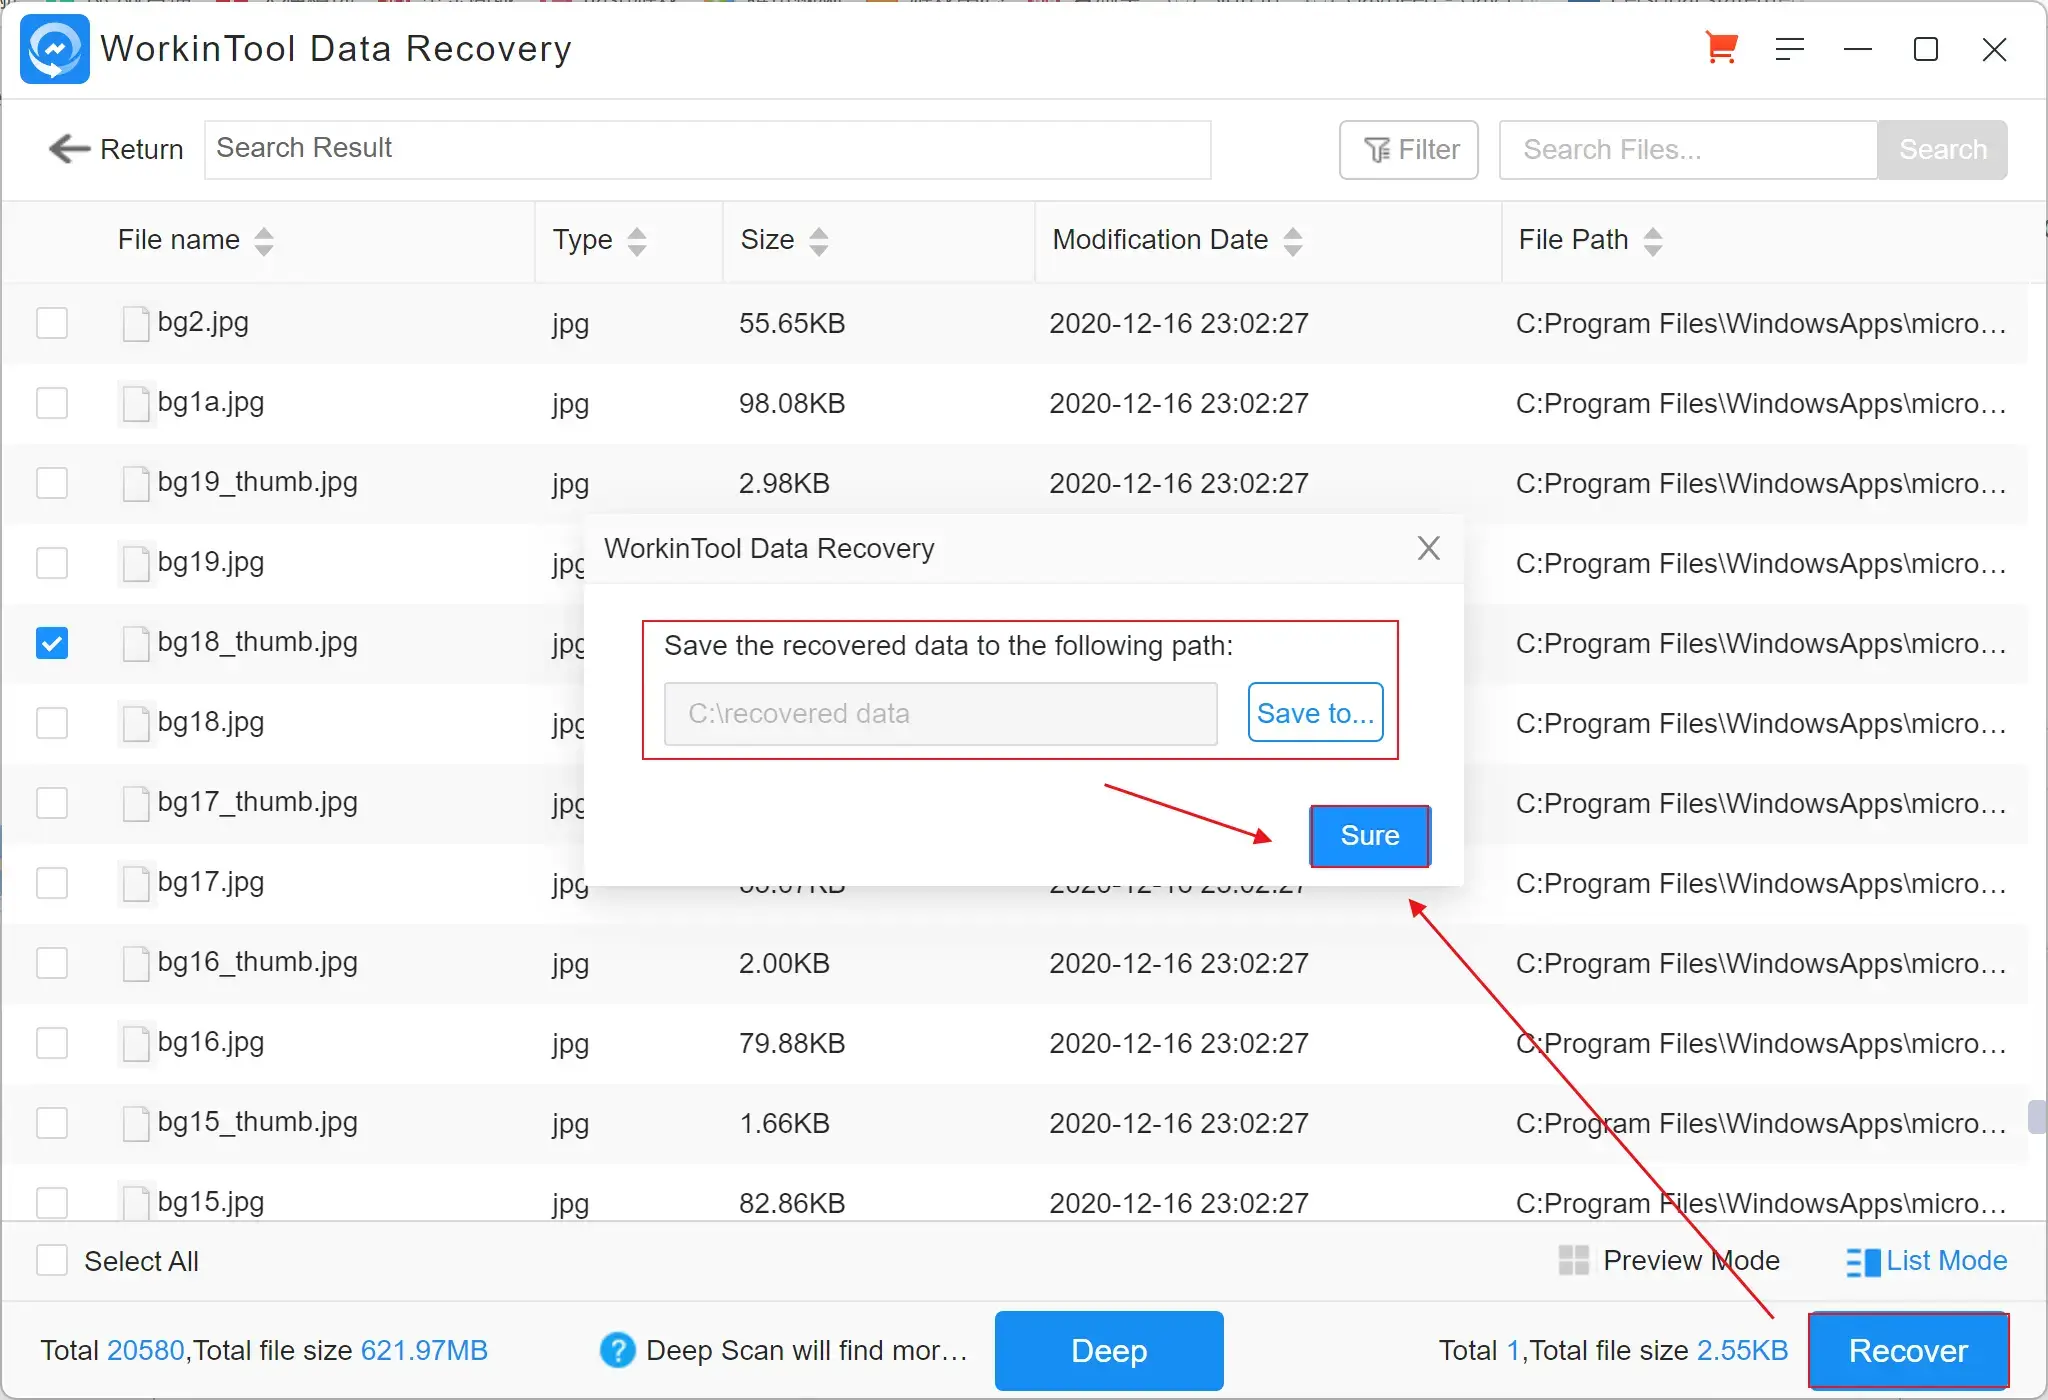
Task: Check the bg18.jpg checkbox
Action: point(52,723)
